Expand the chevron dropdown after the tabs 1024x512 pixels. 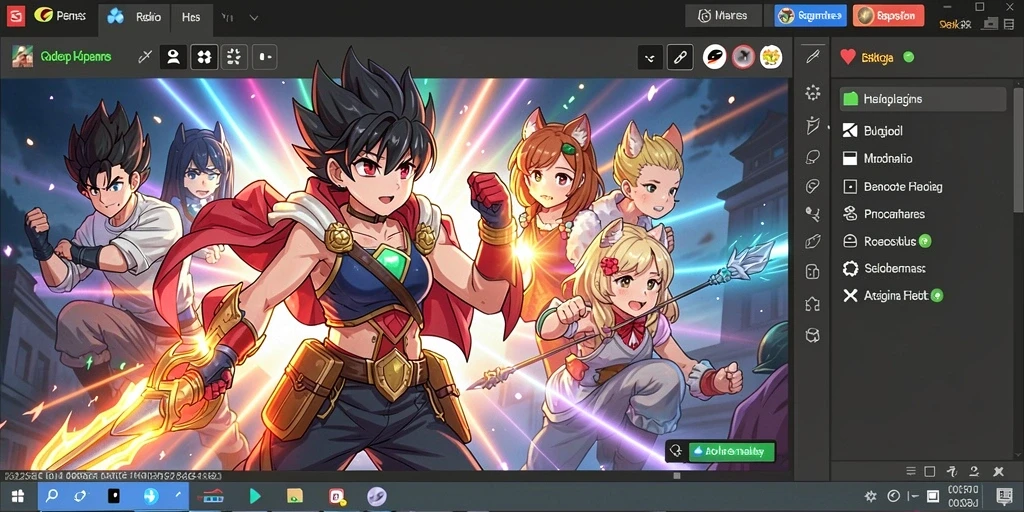(x=254, y=18)
